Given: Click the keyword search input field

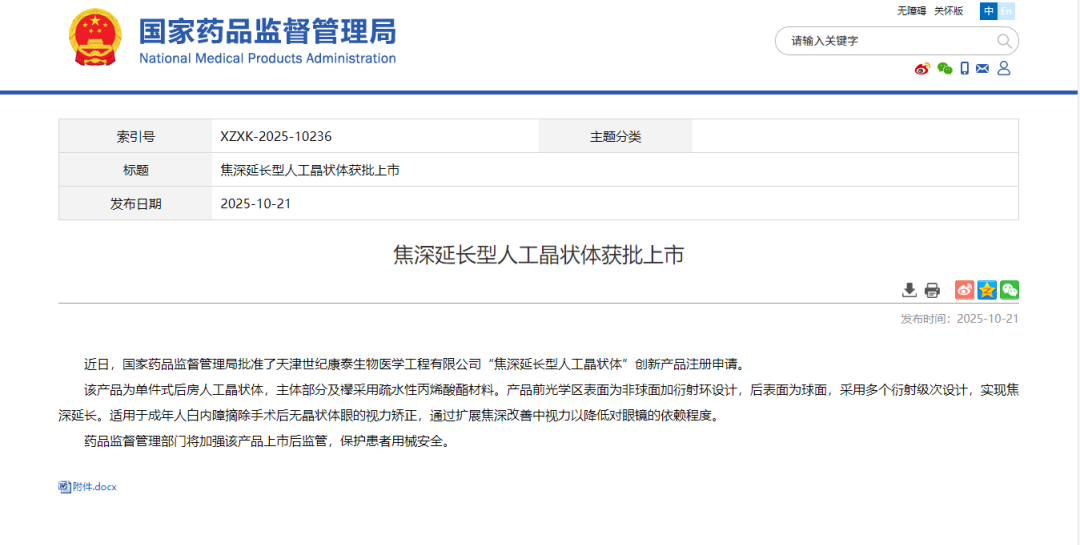Looking at the screenshot, I should tap(890, 41).
